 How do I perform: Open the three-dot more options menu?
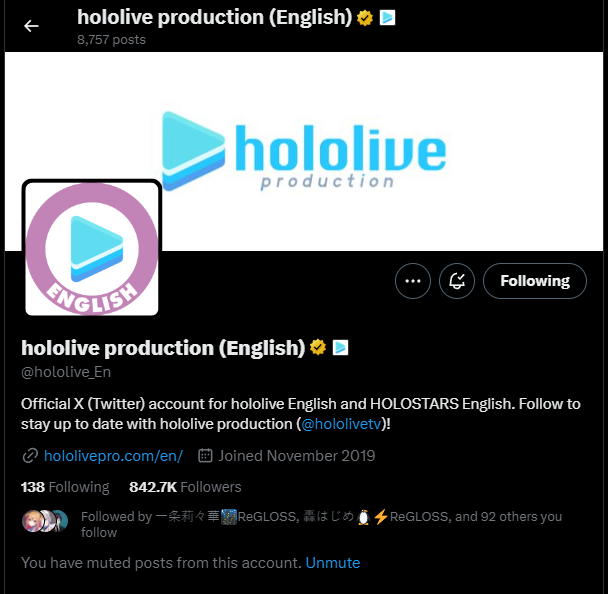413,281
